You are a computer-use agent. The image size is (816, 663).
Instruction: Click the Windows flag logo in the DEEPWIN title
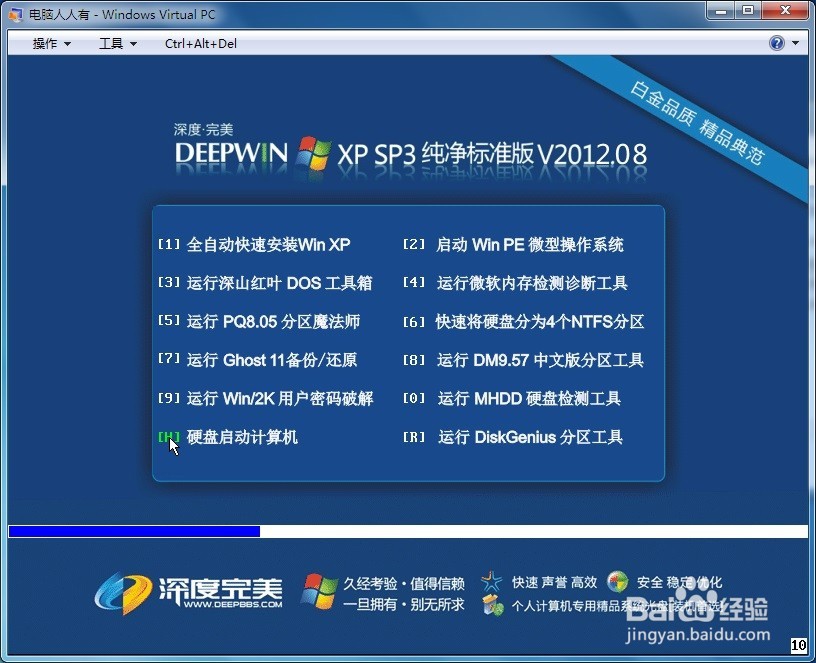(x=314, y=154)
